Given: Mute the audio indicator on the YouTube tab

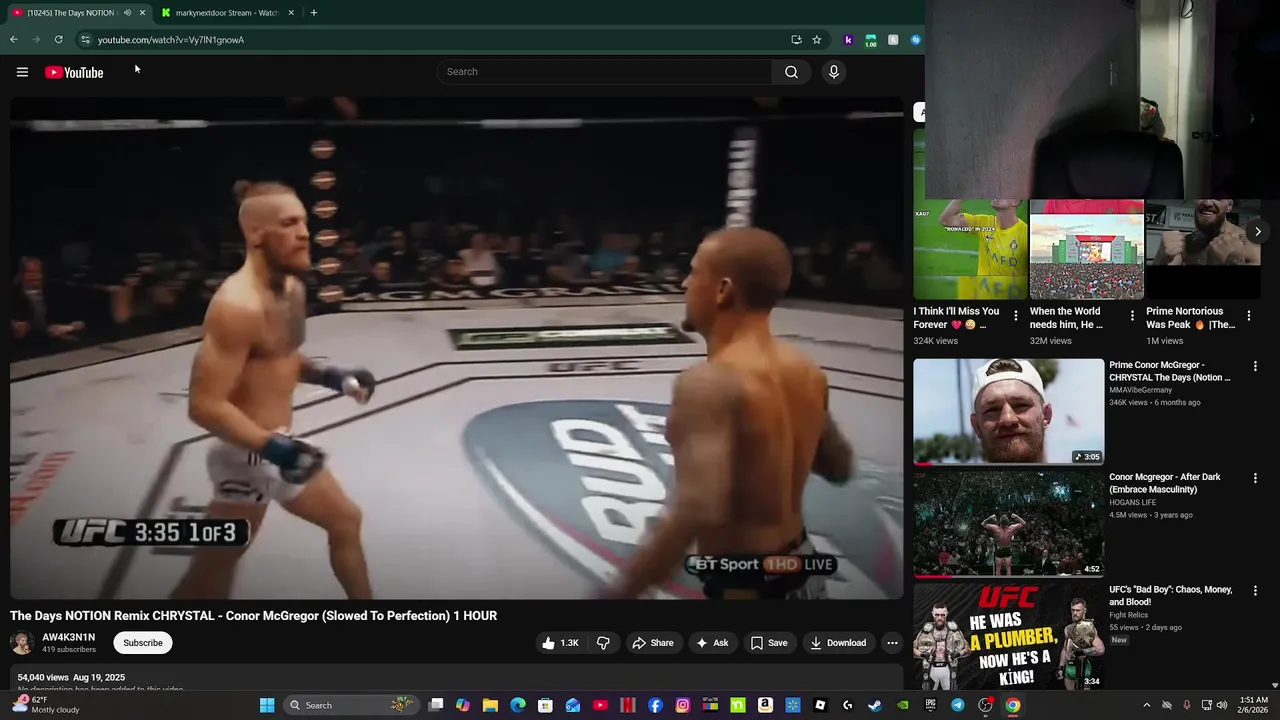Looking at the screenshot, I should tap(127, 13).
